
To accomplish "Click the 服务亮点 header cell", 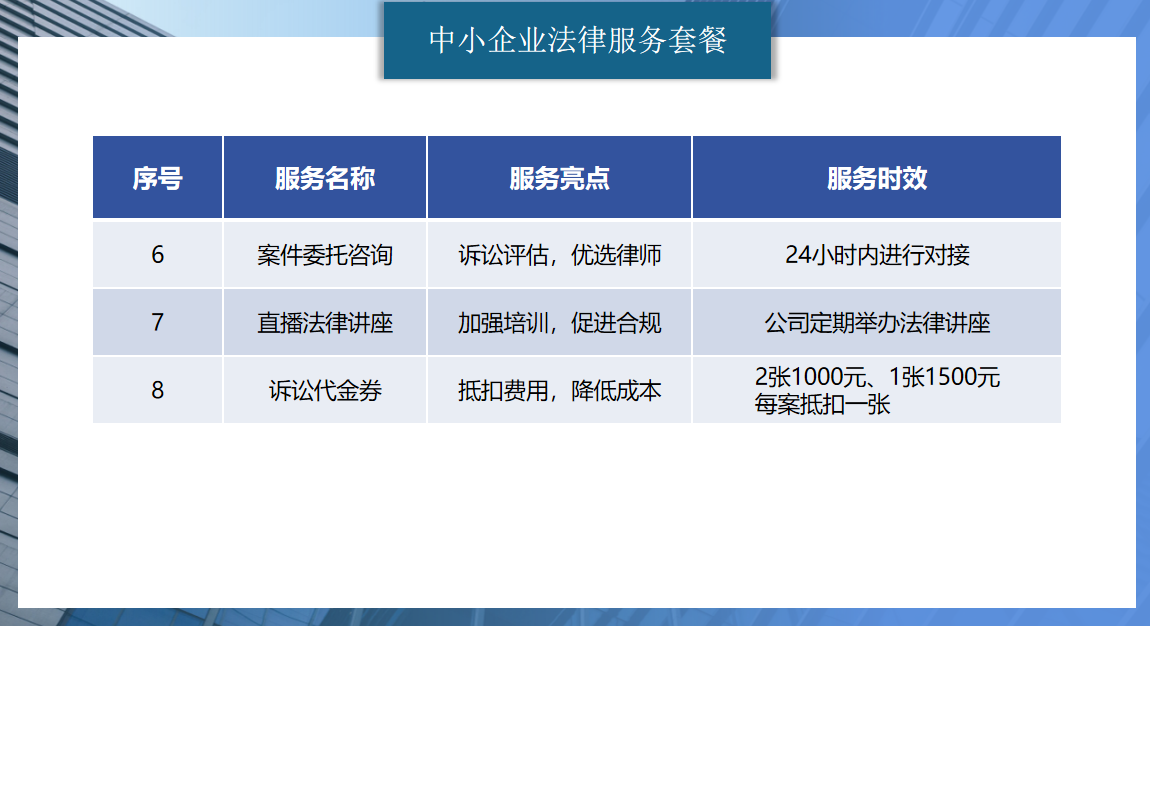I will [x=559, y=178].
